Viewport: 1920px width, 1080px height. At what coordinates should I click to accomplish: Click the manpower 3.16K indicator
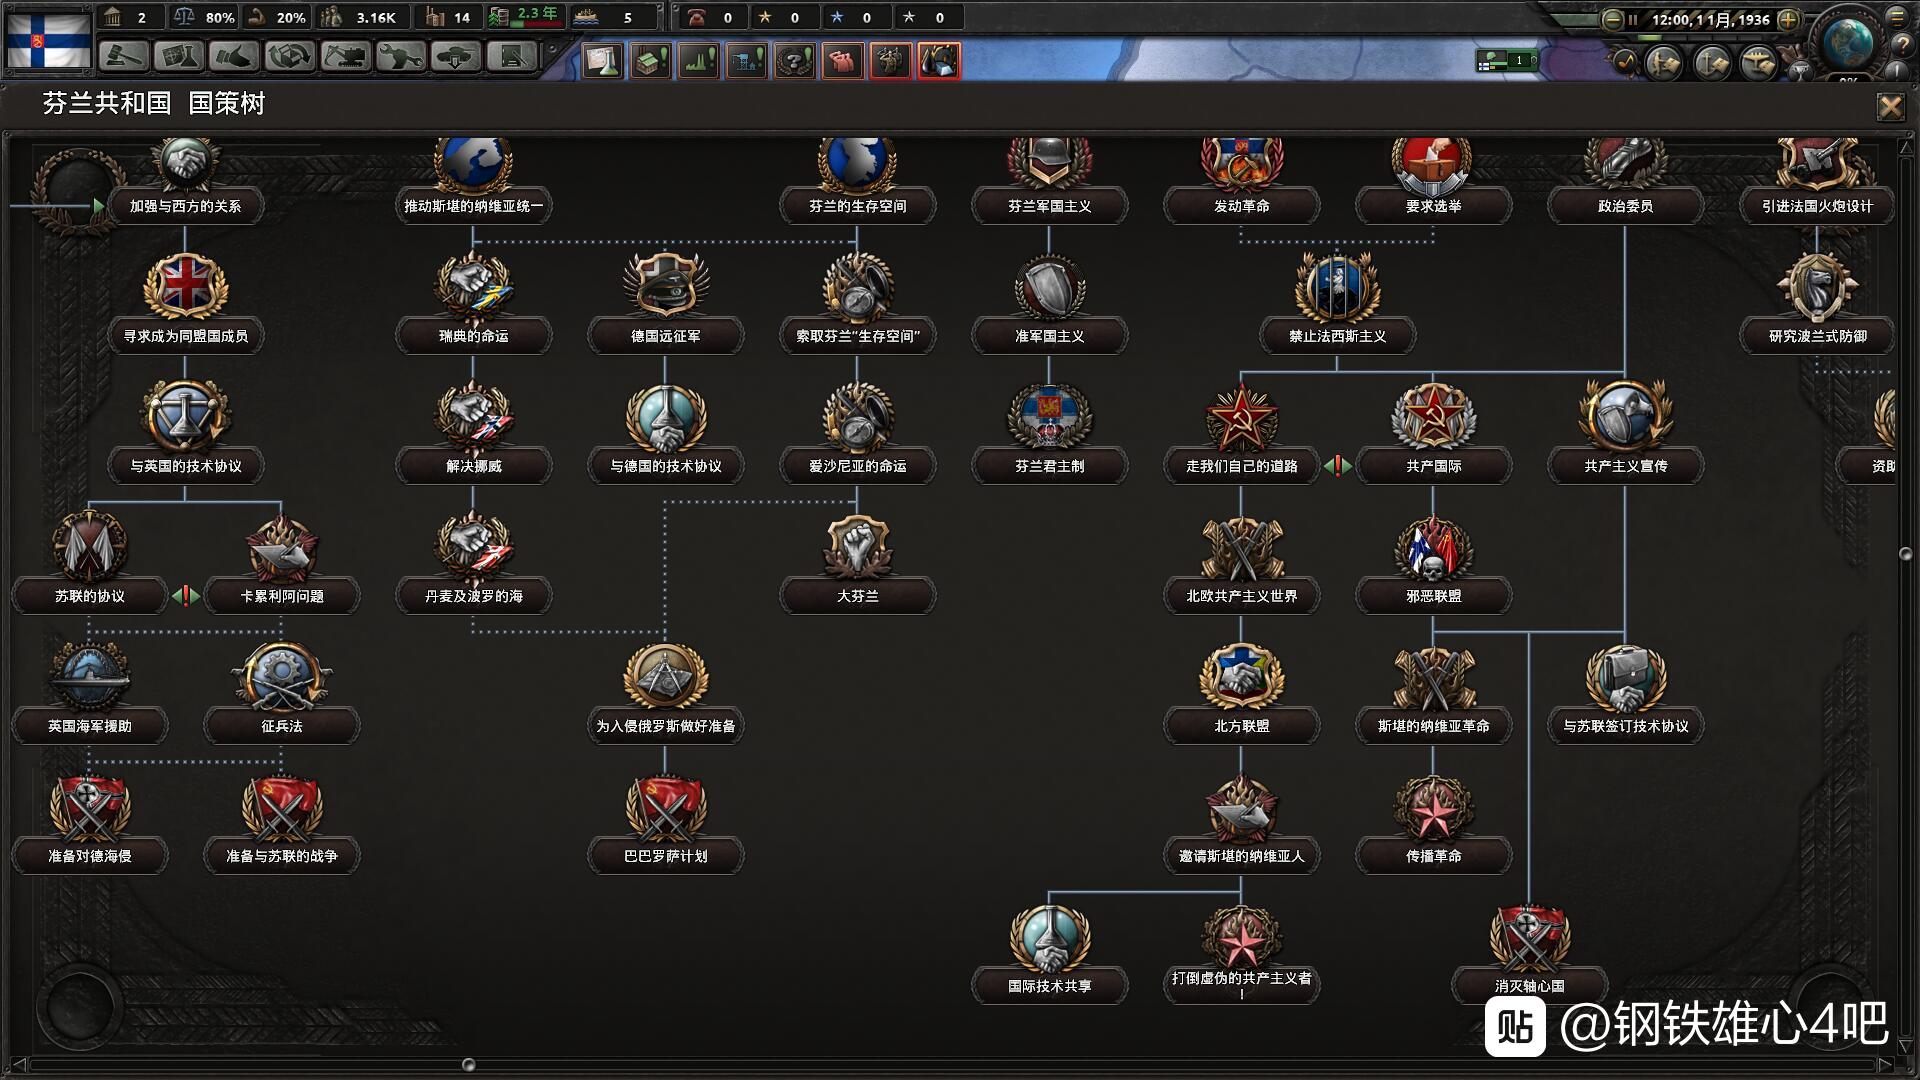tap(361, 17)
